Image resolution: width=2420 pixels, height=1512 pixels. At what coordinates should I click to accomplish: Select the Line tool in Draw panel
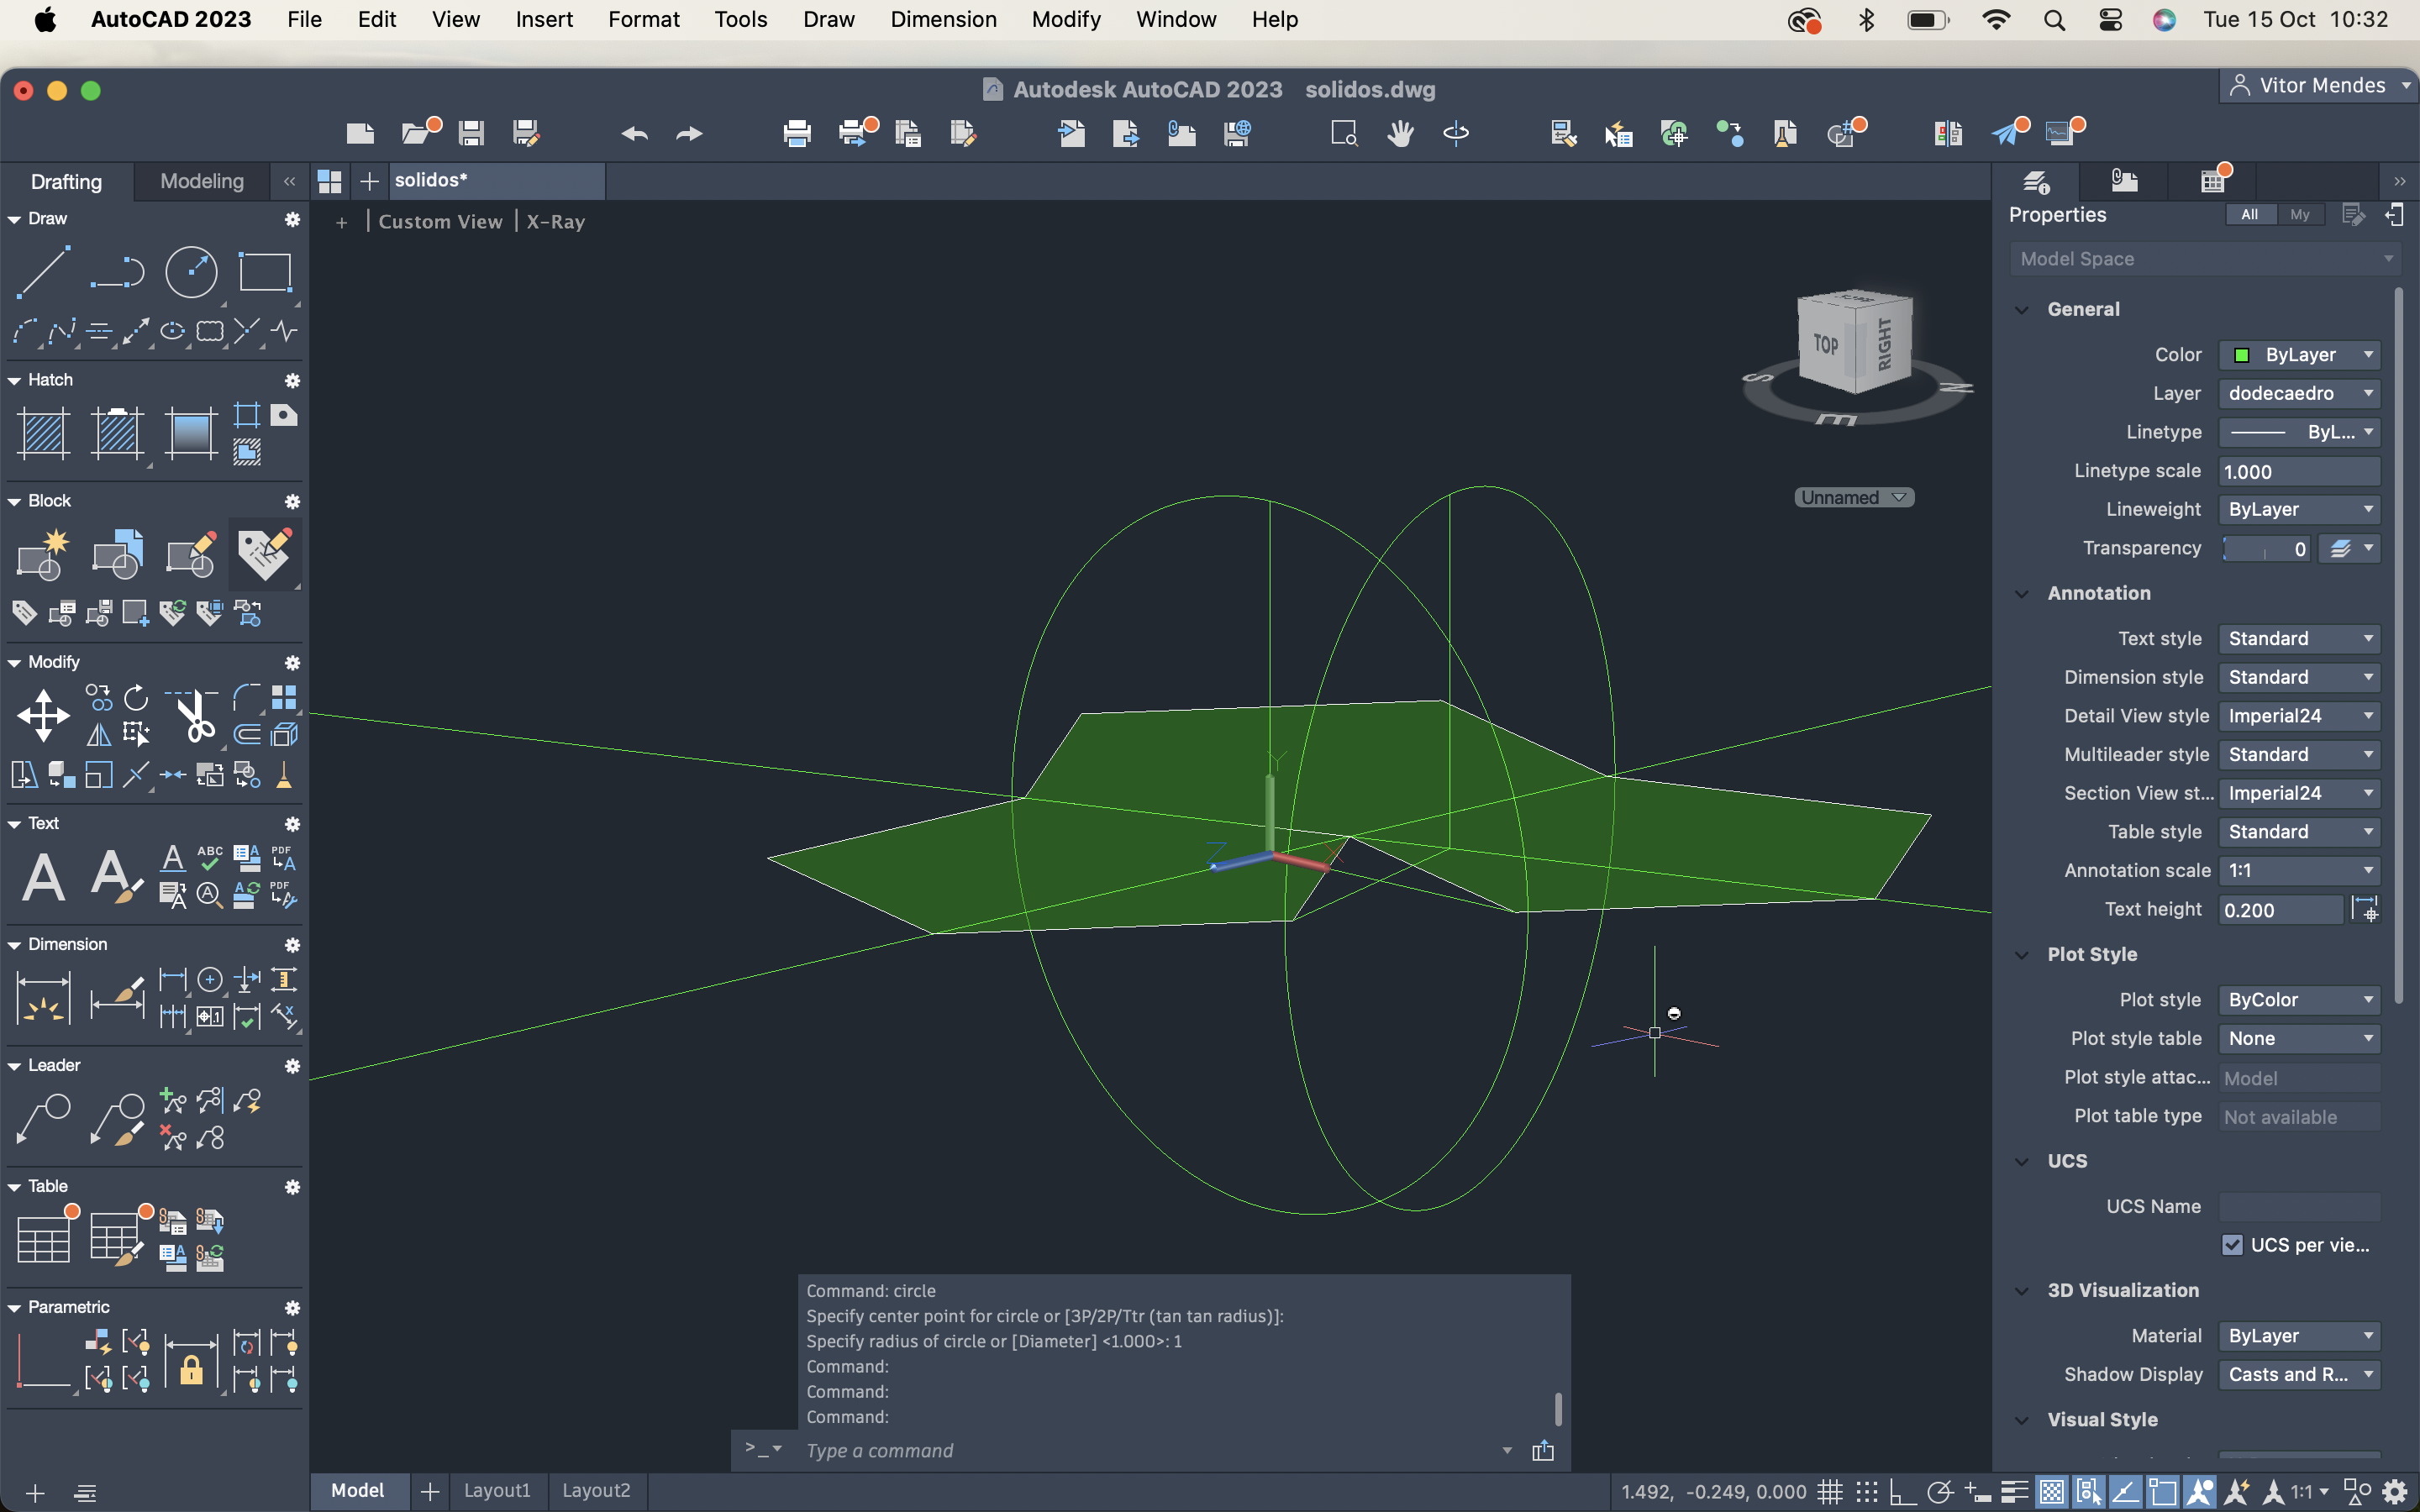tap(43, 271)
